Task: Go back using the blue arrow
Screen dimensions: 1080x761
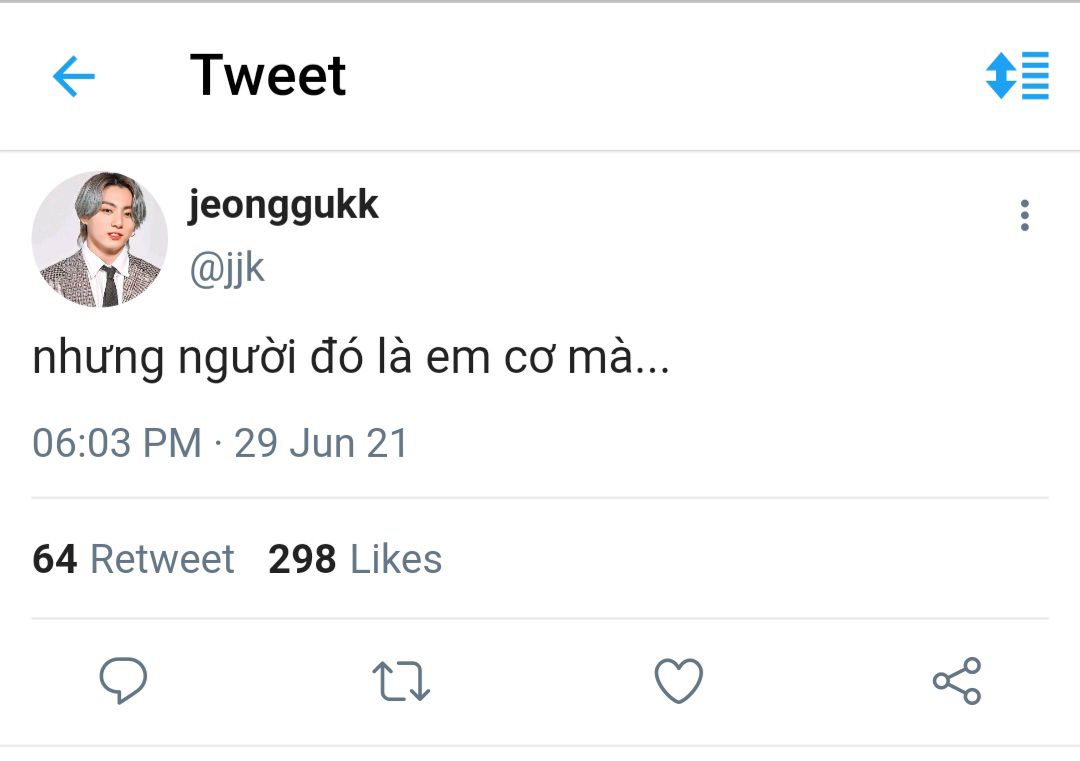Action: point(73,76)
